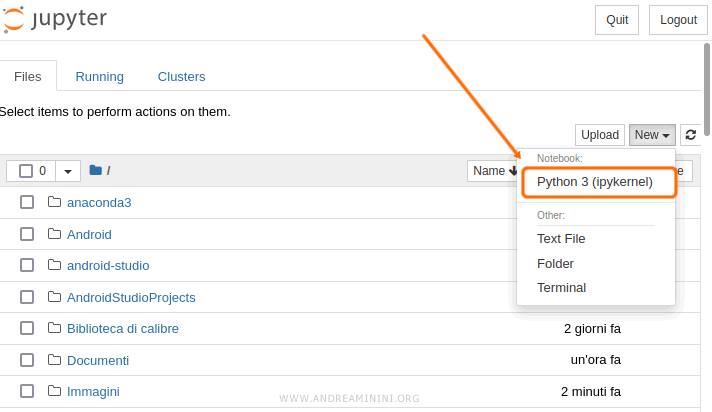Click the folder icon beside Documenti
Screen dimensions: 712x412
click(55, 360)
